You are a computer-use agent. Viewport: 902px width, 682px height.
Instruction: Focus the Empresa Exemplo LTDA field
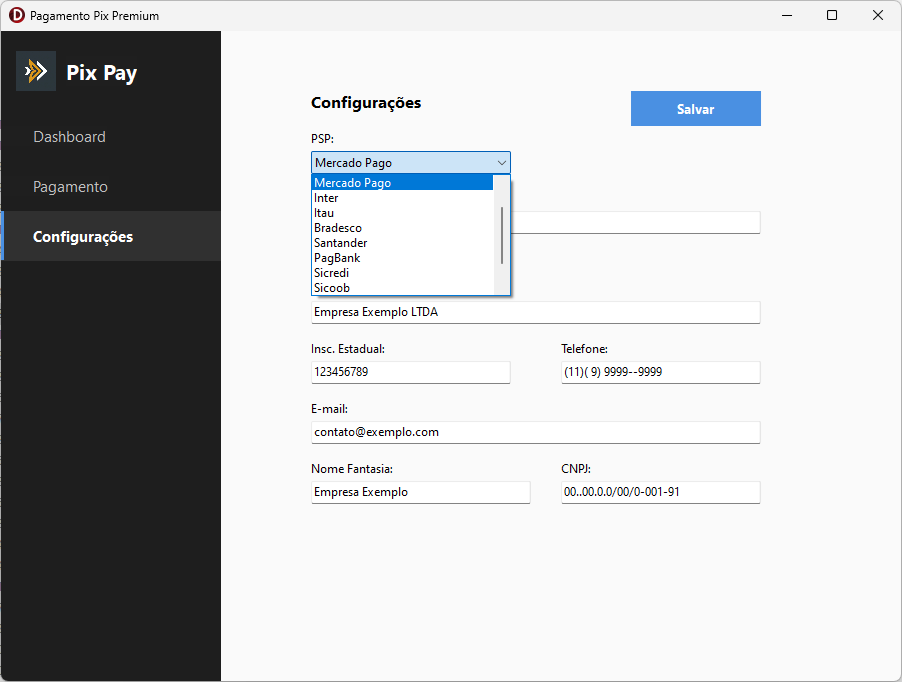coord(536,312)
